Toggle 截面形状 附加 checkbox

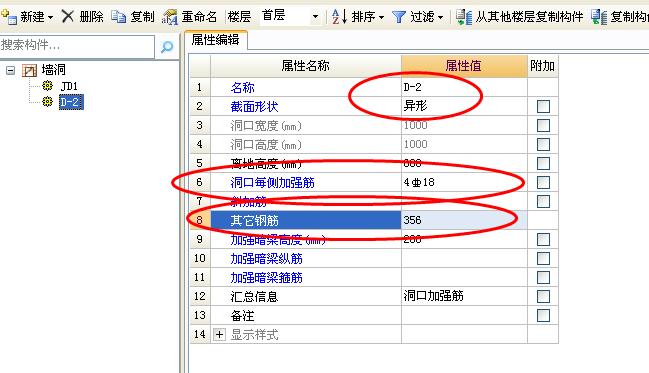coord(543,106)
